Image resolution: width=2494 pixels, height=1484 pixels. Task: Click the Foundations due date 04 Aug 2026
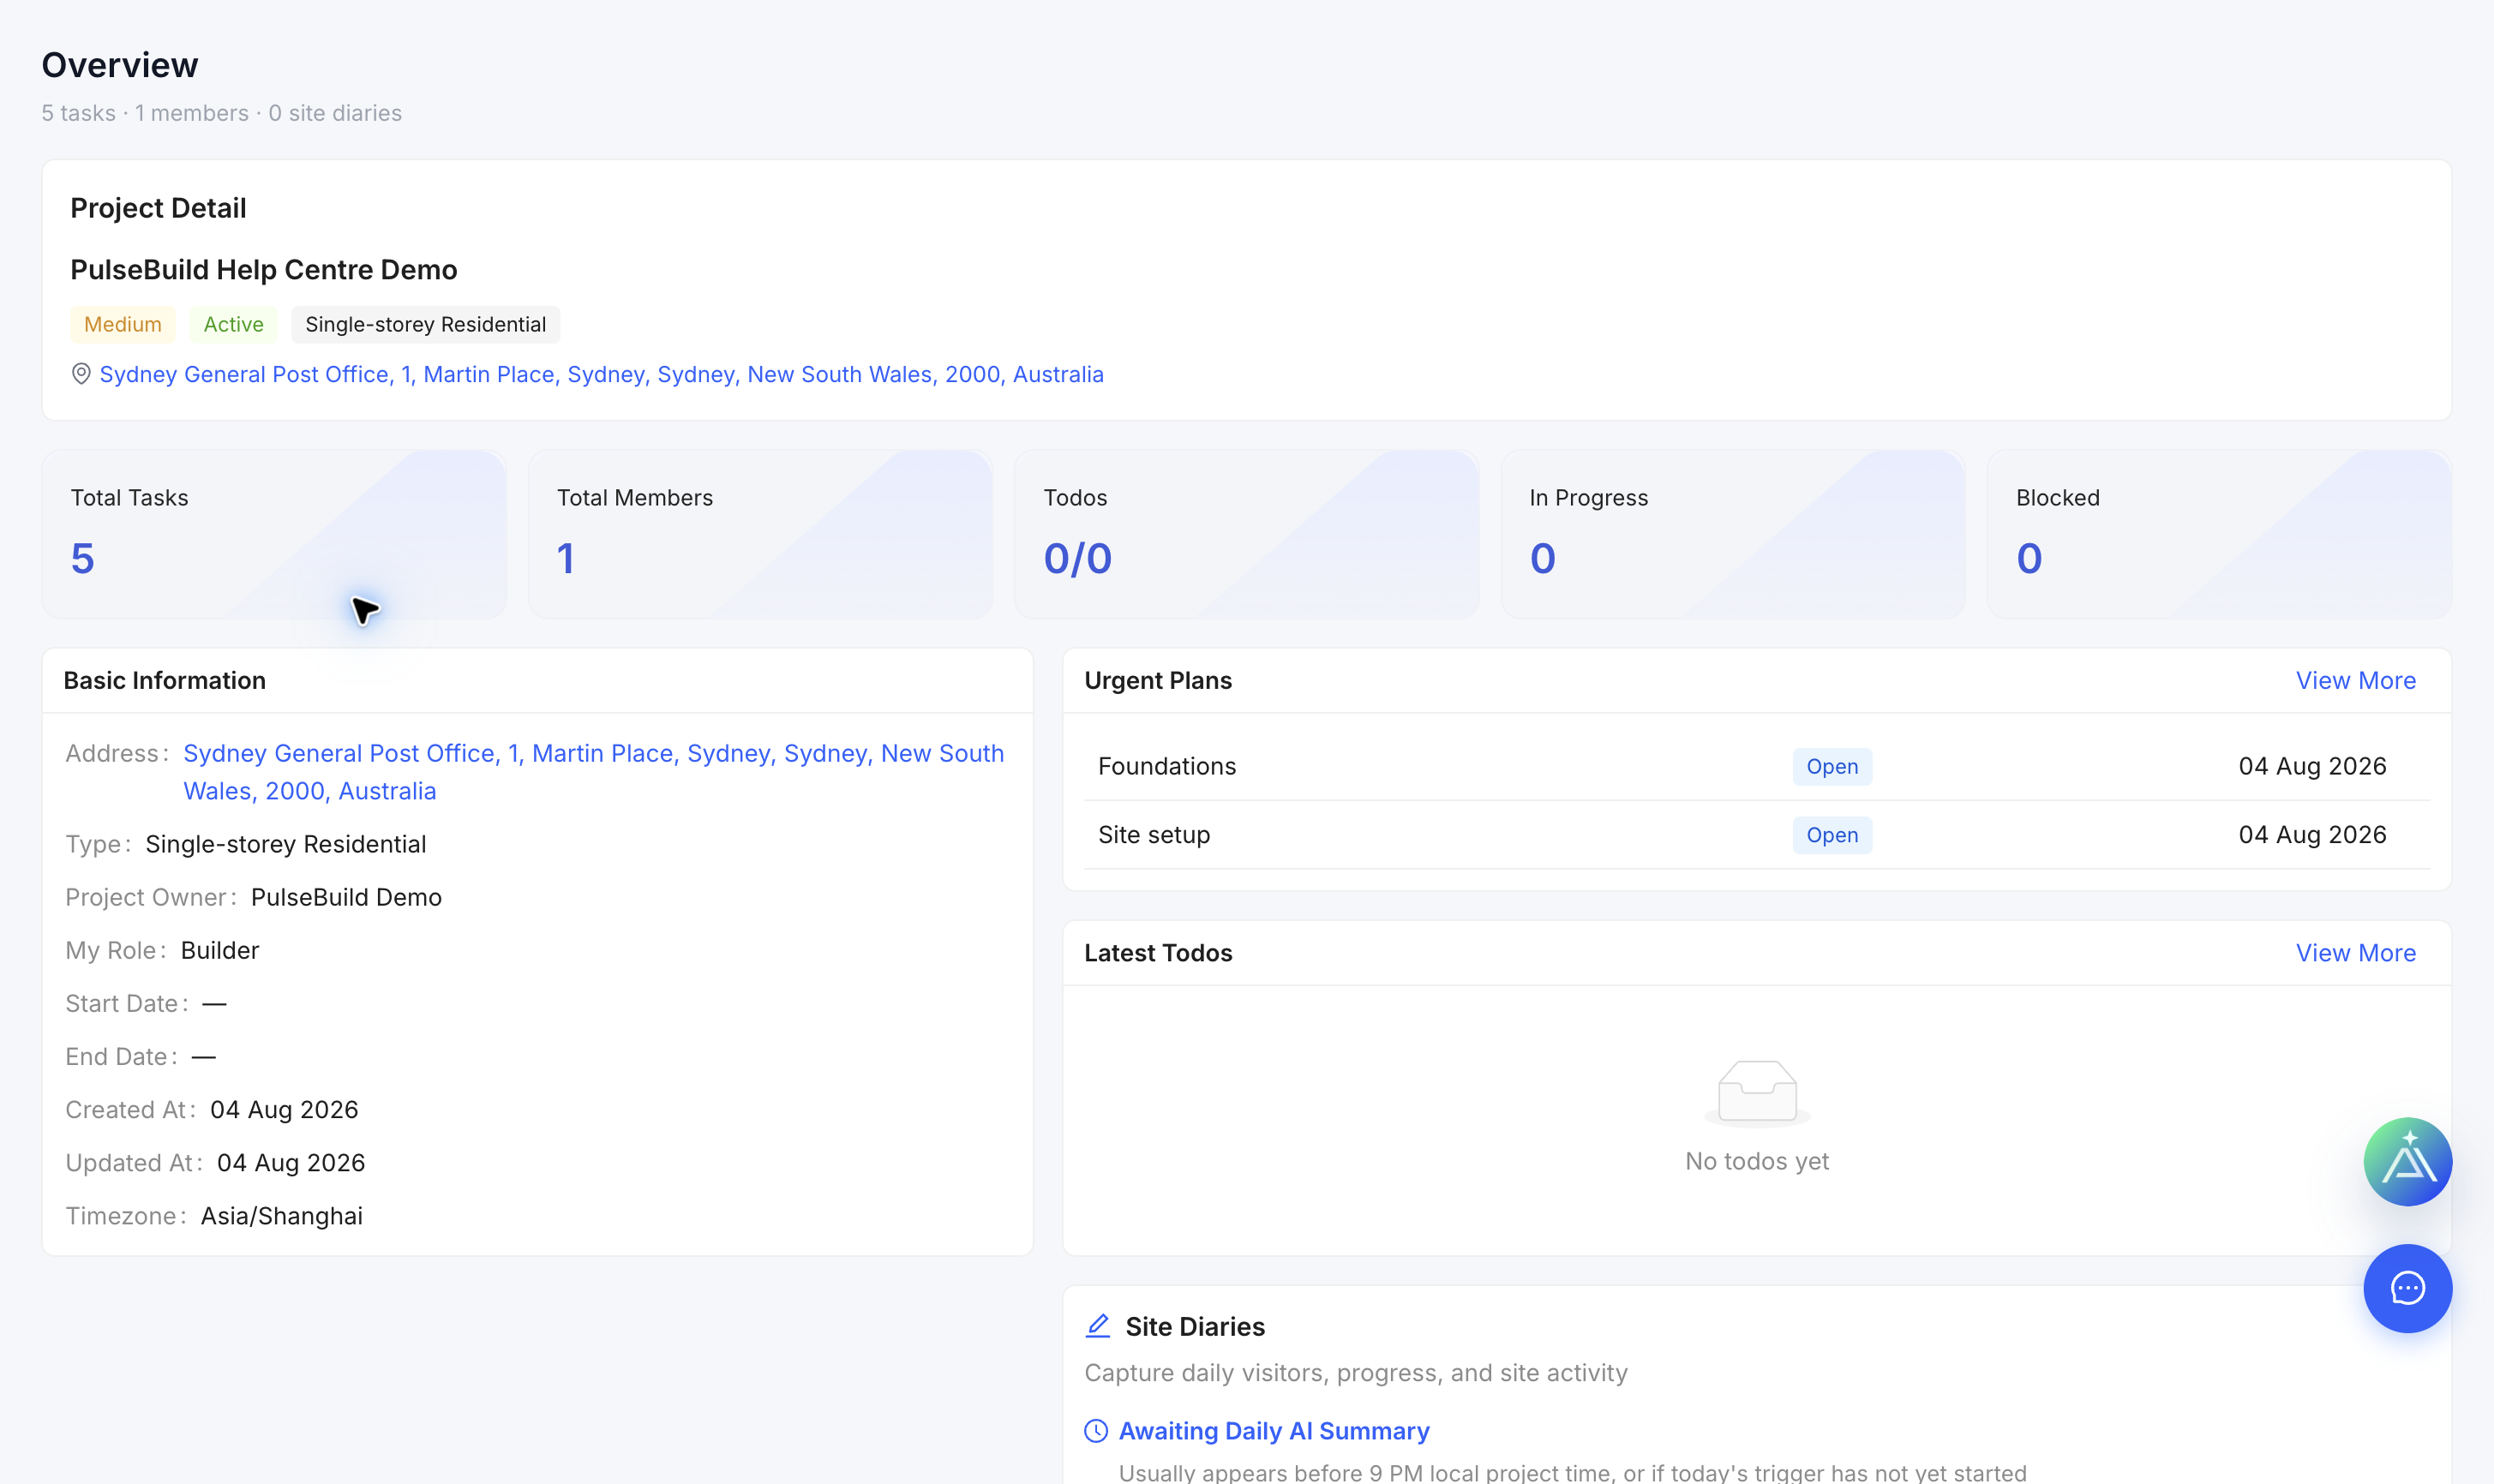[x=2312, y=766]
